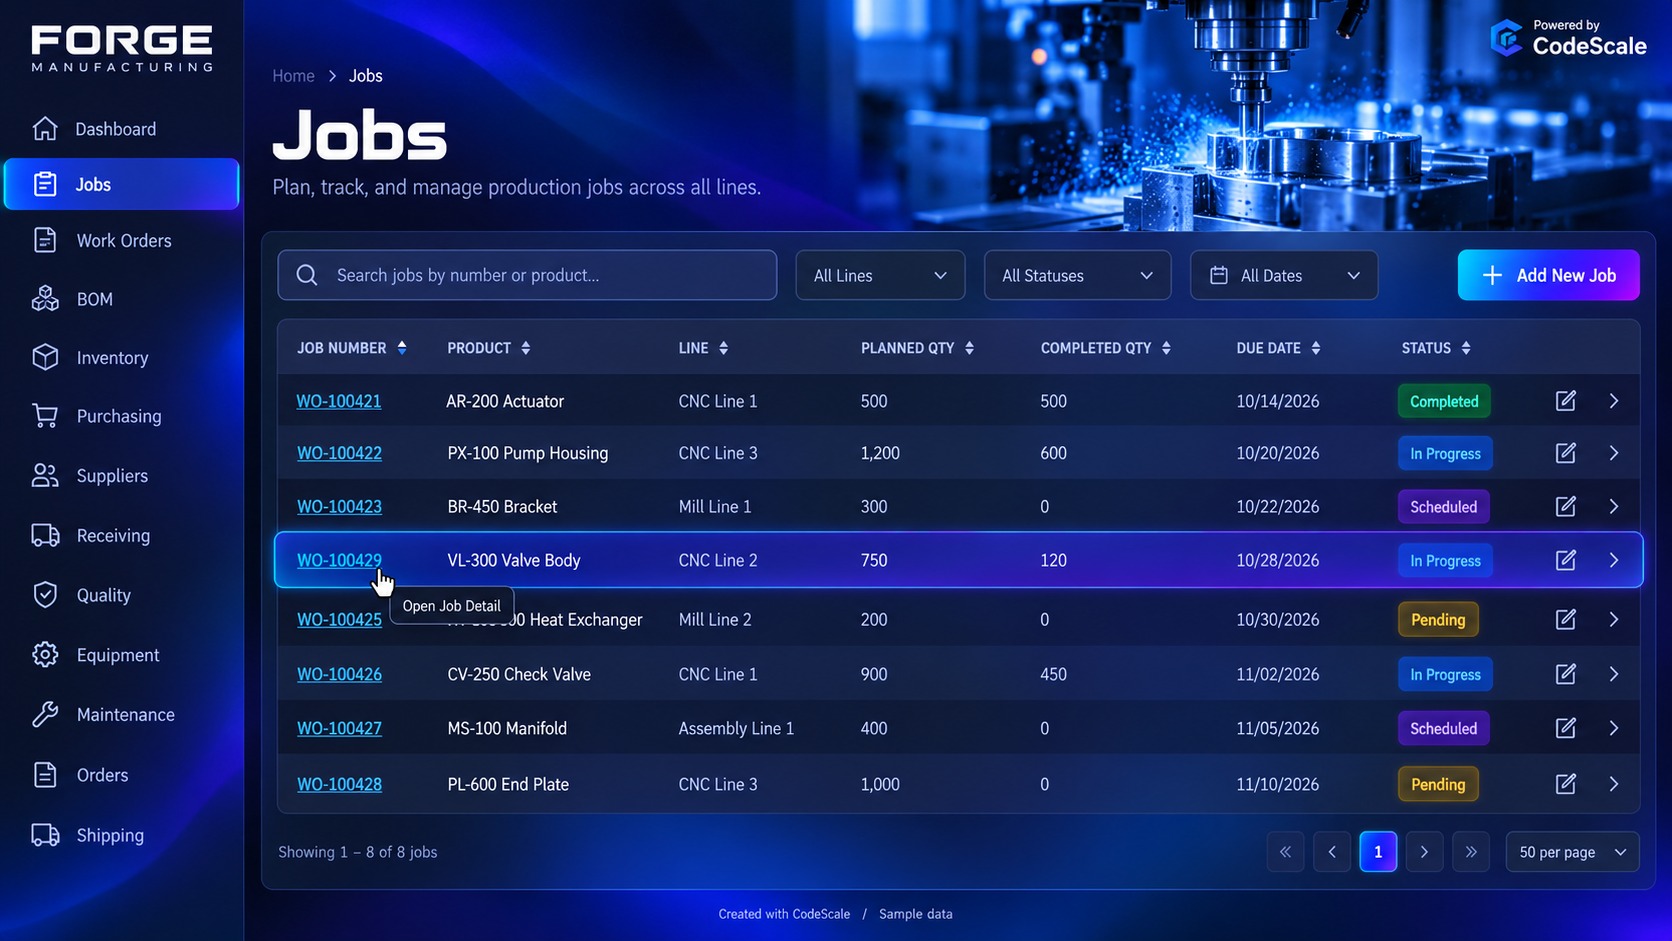1672x941 pixels.
Task: Edit the CV-250 Check Valve job
Action: pyautogui.click(x=1566, y=674)
